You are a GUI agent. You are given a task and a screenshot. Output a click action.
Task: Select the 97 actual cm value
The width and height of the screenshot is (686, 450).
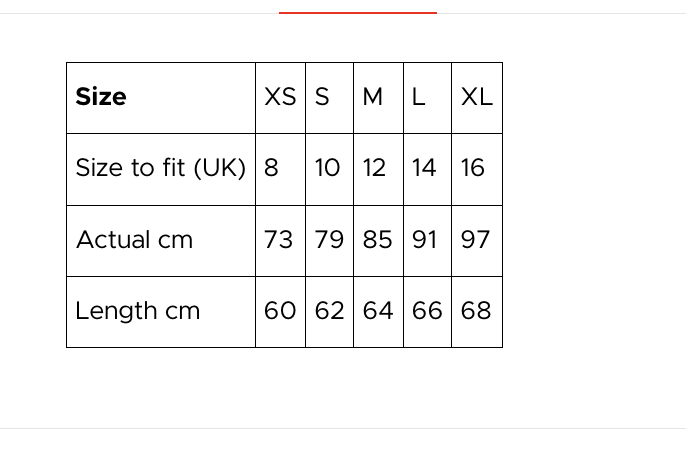pyautogui.click(x=475, y=240)
